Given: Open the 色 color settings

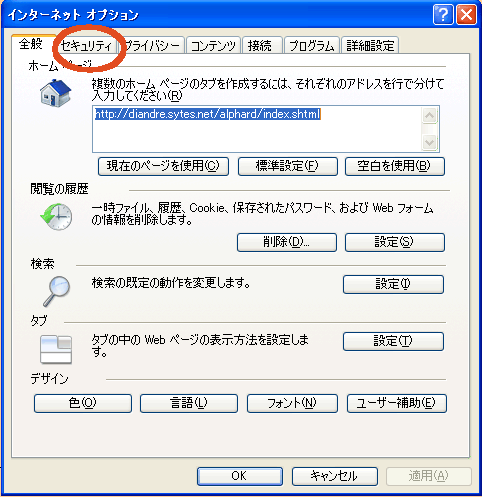Looking at the screenshot, I should click(x=83, y=403).
